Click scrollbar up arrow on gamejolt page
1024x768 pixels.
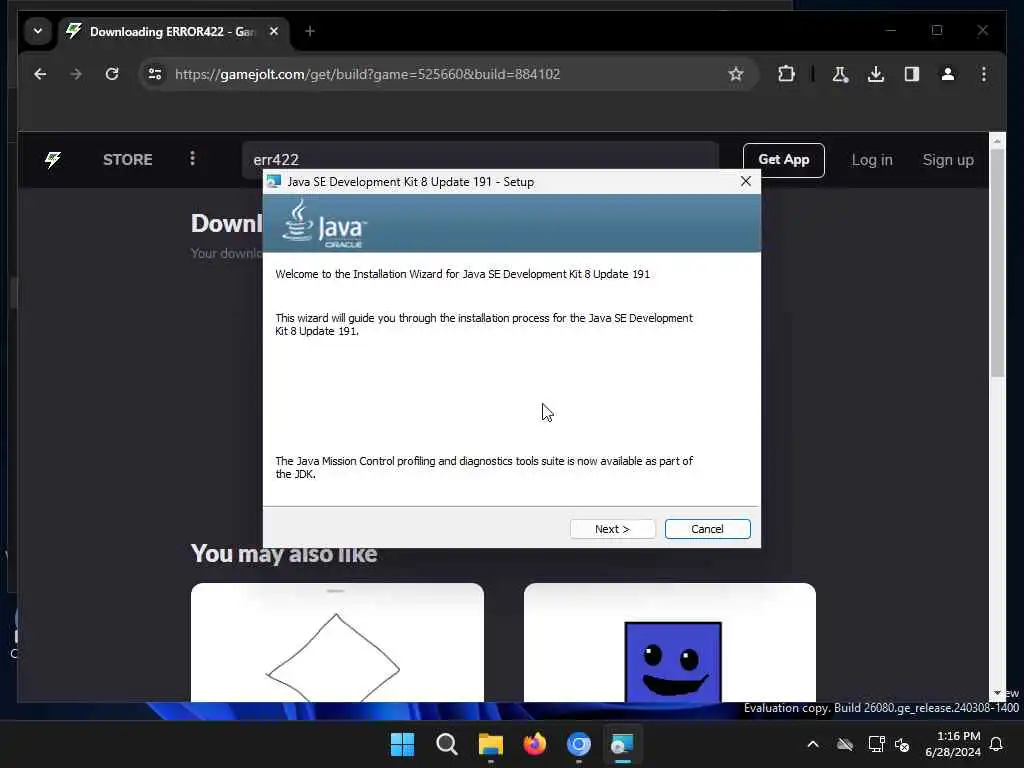click(x=997, y=140)
